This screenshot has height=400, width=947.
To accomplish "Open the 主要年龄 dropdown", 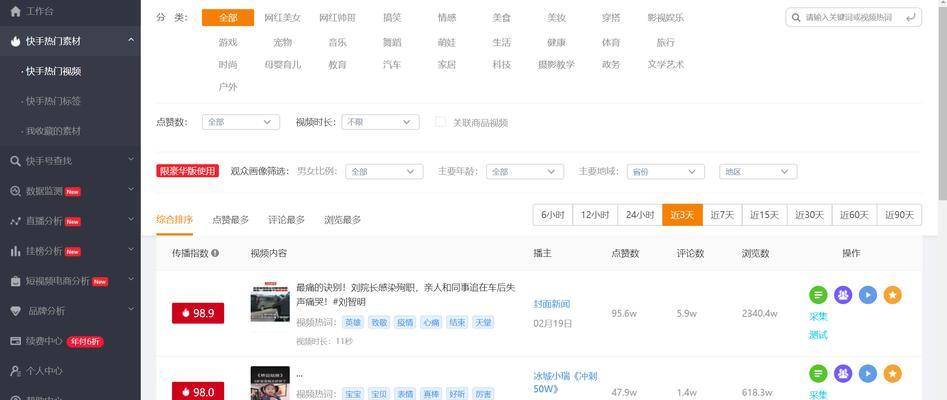I will point(525,172).
